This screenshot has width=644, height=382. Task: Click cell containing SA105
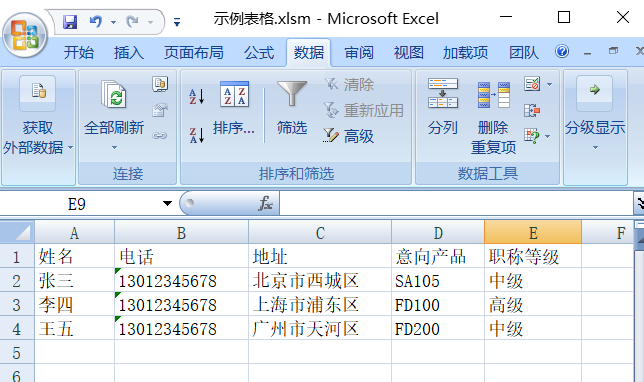438,281
